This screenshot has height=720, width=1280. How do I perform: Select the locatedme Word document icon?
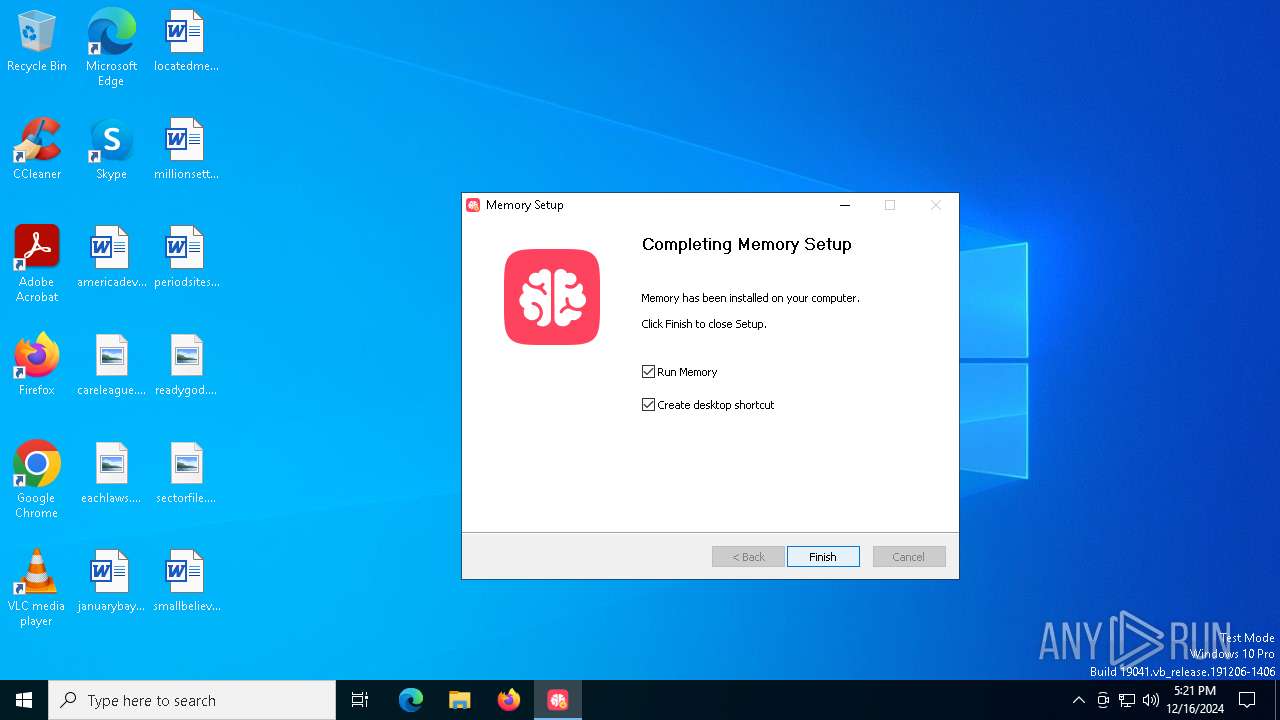pyautogui.click(x=185, y=41)
